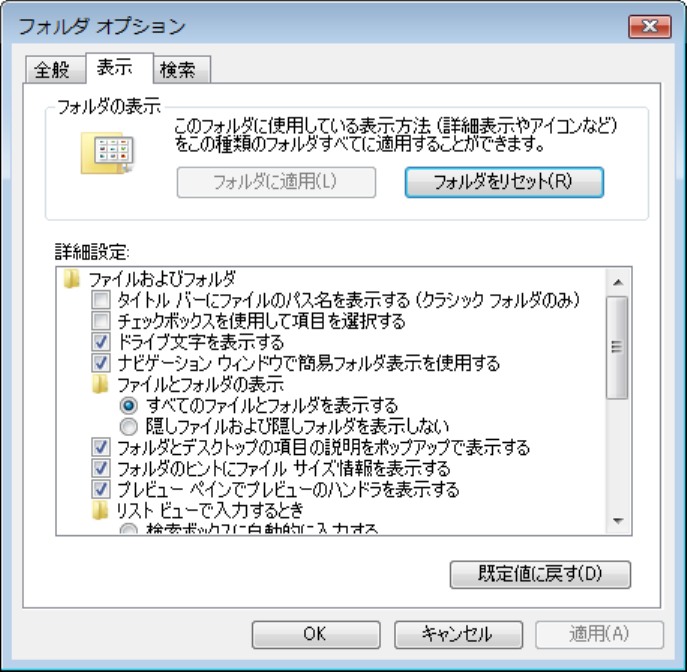Image resolution: width=687 pixels, height=672 pixels.
Task: Click the ファイルおよびフォルダ folder icon
Action: point(71,279)
